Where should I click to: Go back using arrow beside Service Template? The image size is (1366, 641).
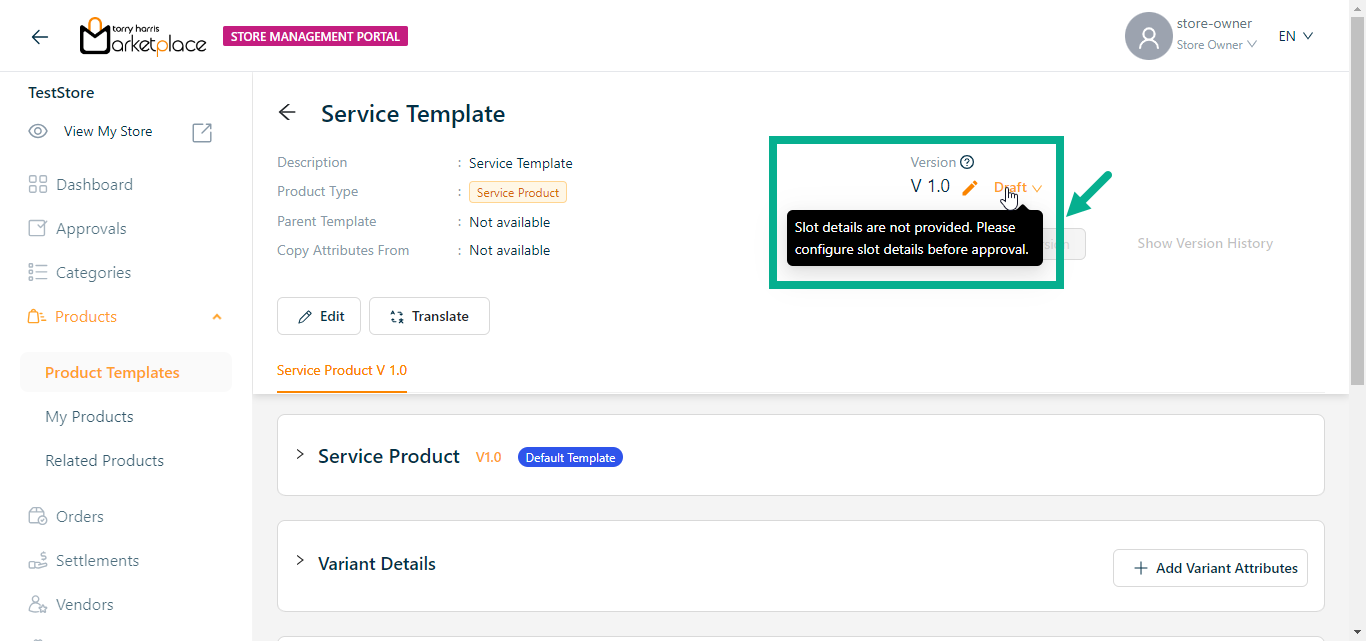287,113
